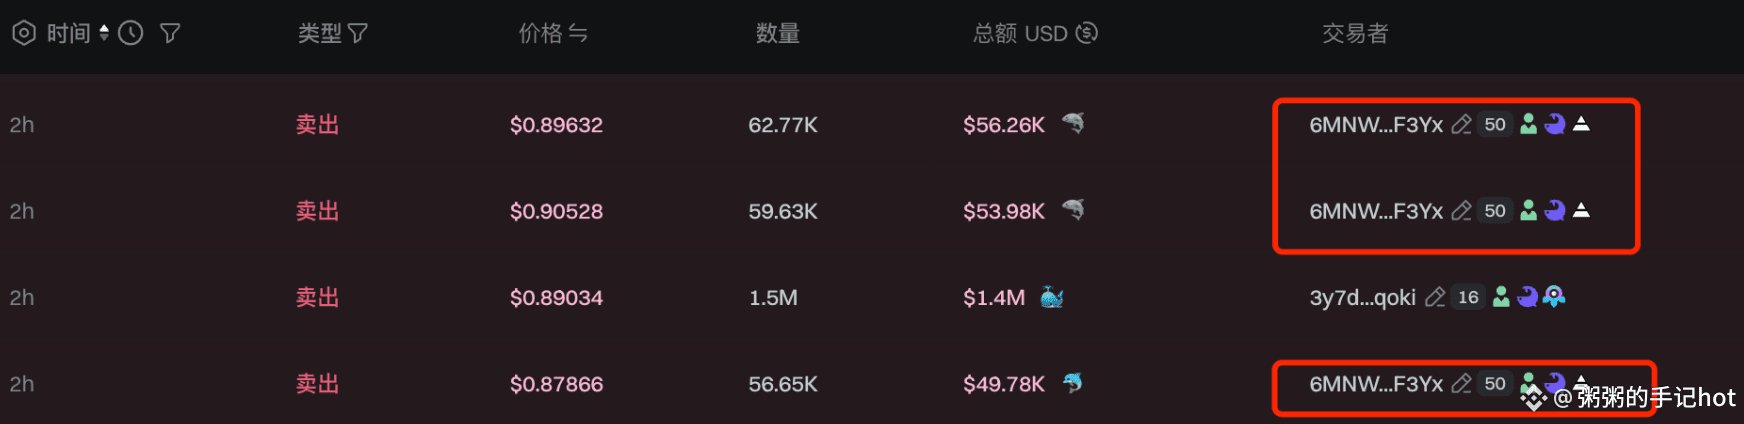The width and height of the screenshot is (1744, 424).
Task: Click the rocket badge on the 3y7d...qoki row
Action: pyautogui.click(x=1554, y=297)
